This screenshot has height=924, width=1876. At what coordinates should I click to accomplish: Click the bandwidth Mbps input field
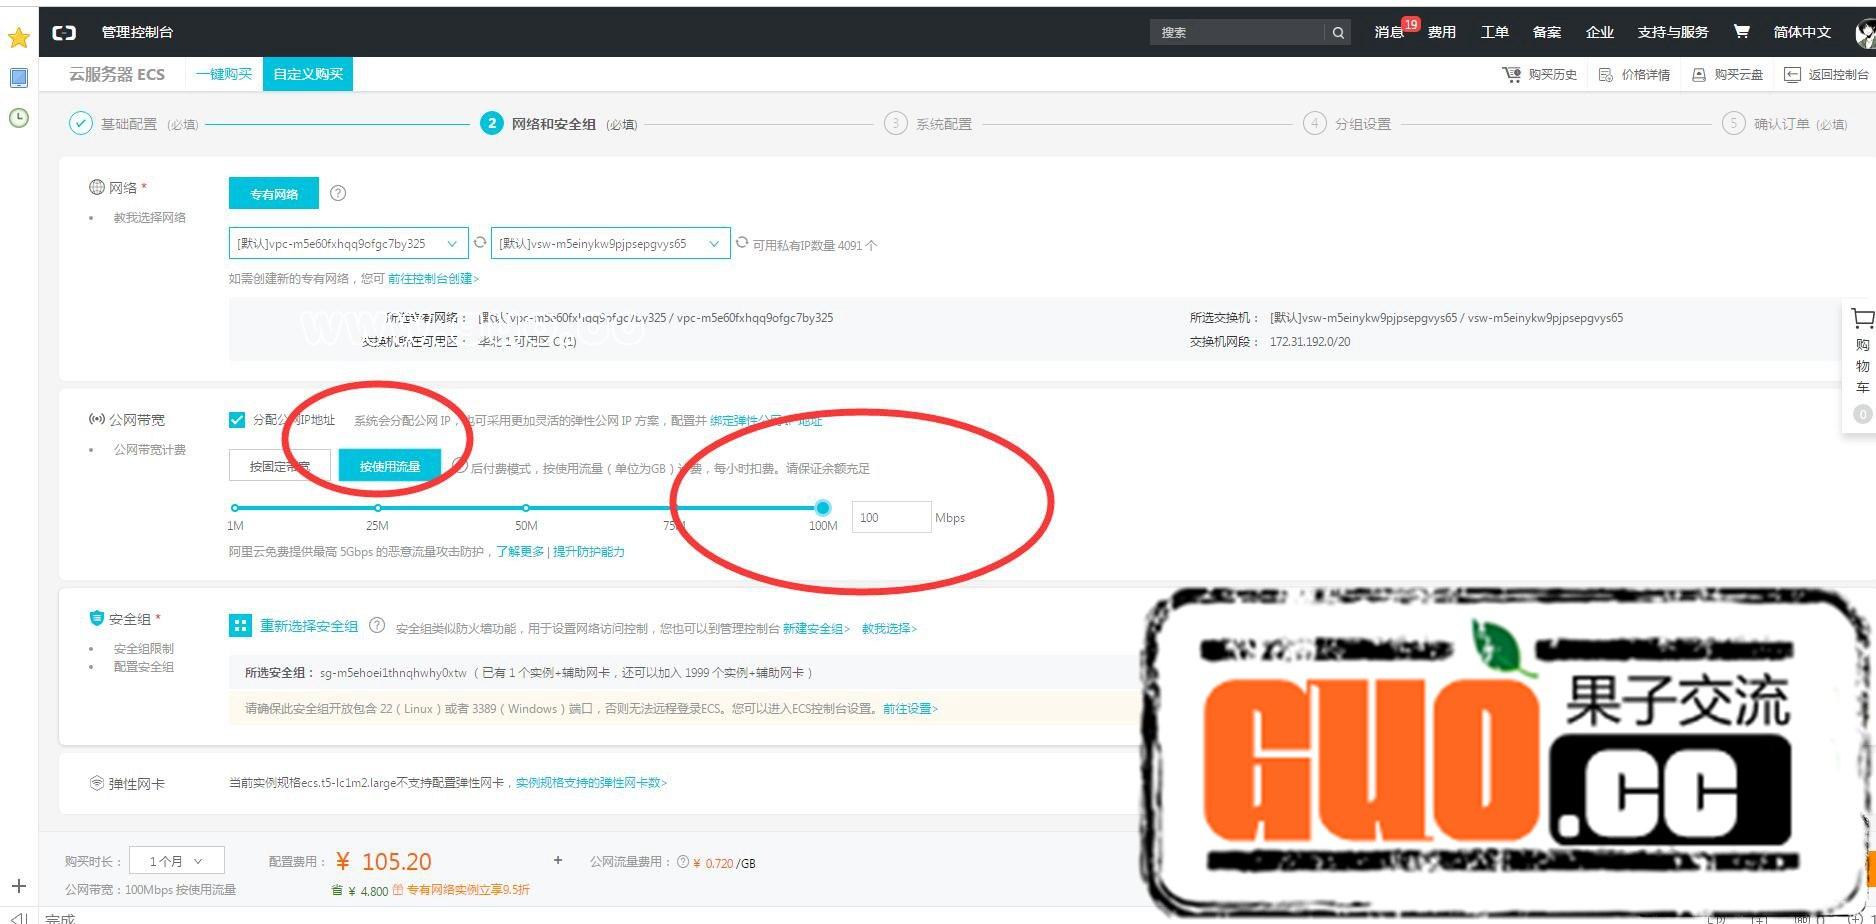click(891, 517)
